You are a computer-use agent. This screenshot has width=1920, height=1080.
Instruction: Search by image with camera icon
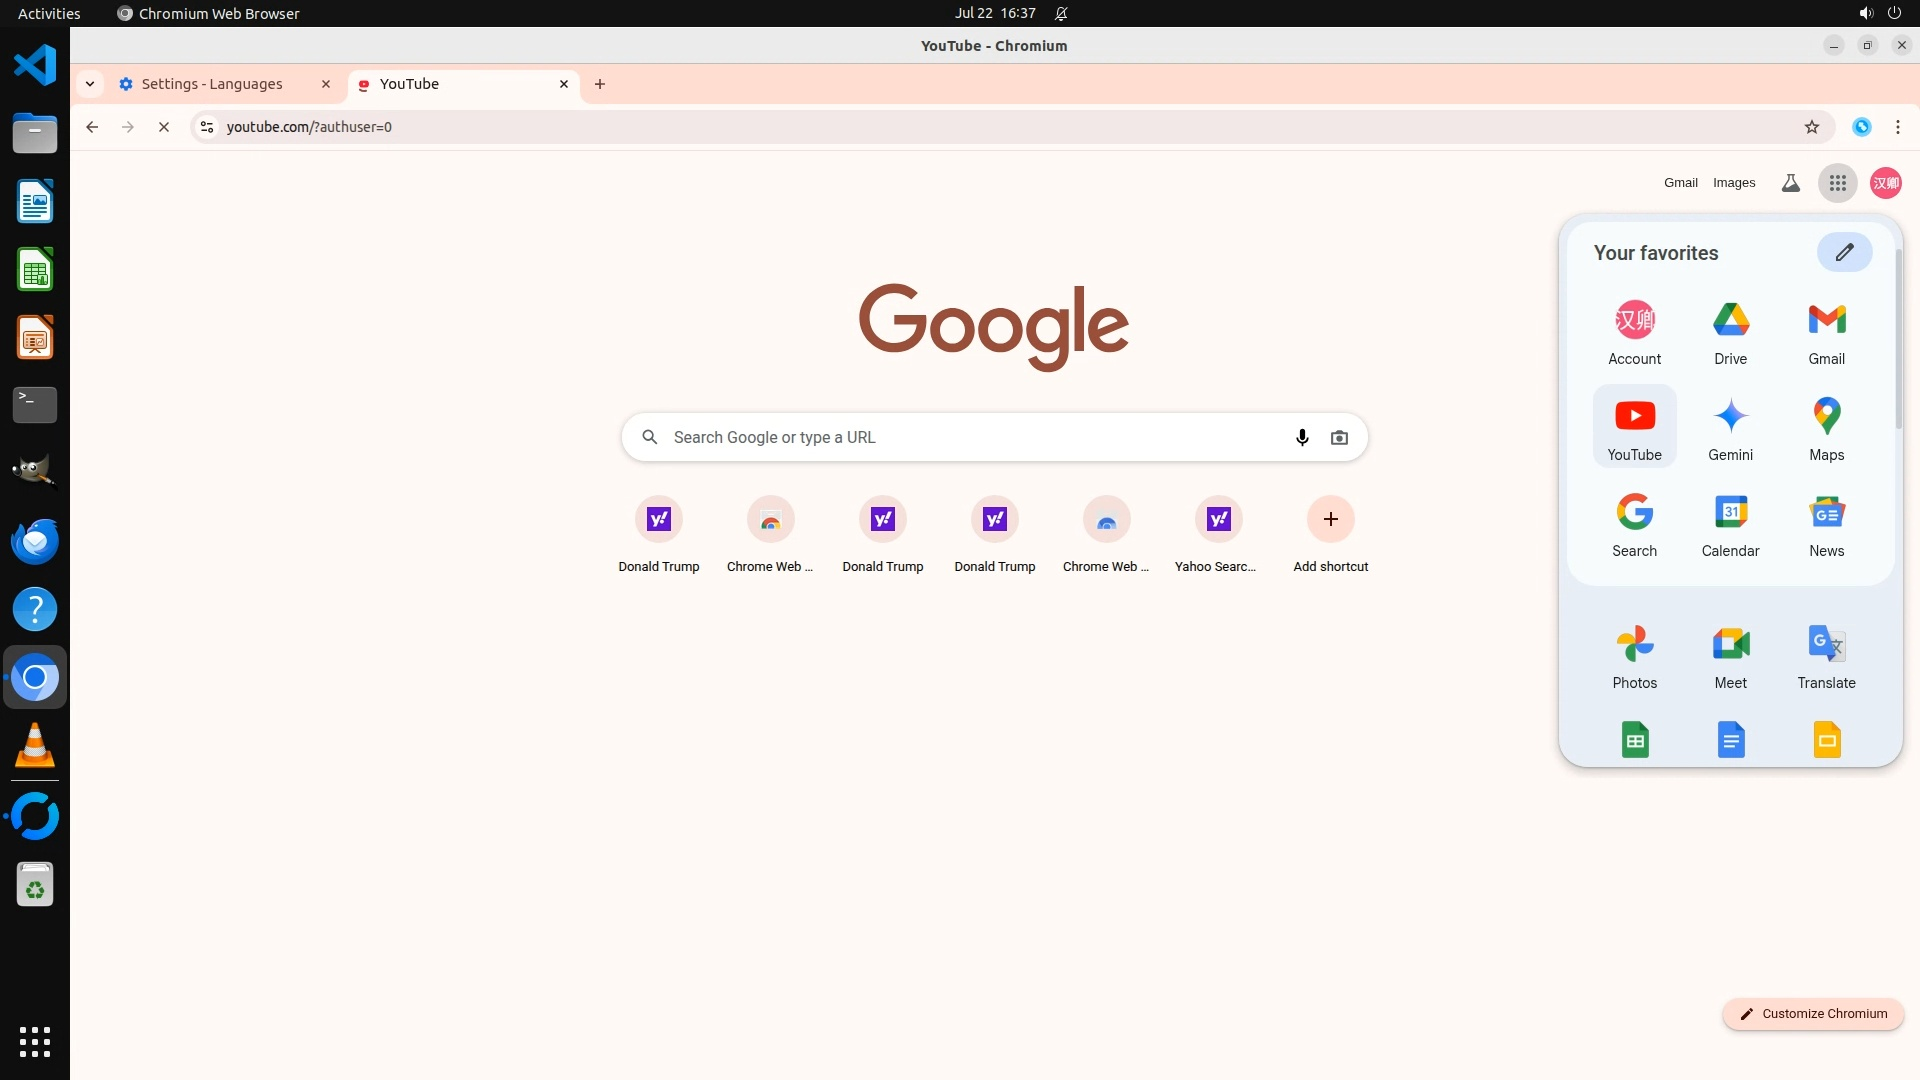pyautogui.click(x=1339, y=437)
